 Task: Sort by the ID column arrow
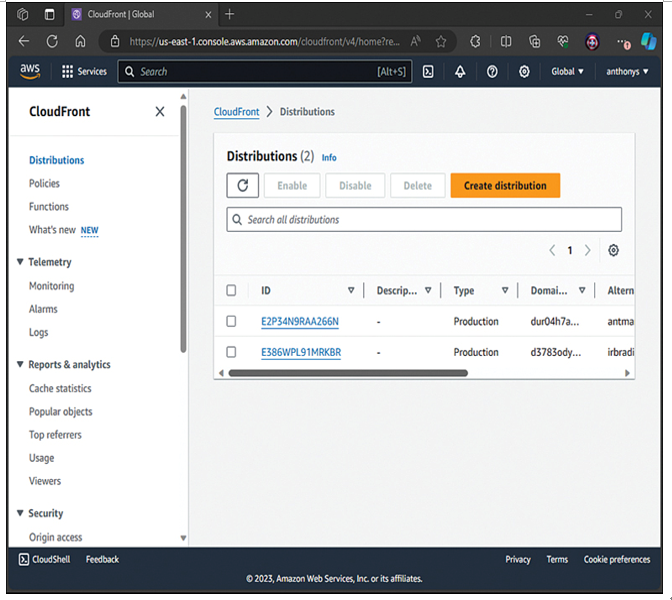click(351, 291)
